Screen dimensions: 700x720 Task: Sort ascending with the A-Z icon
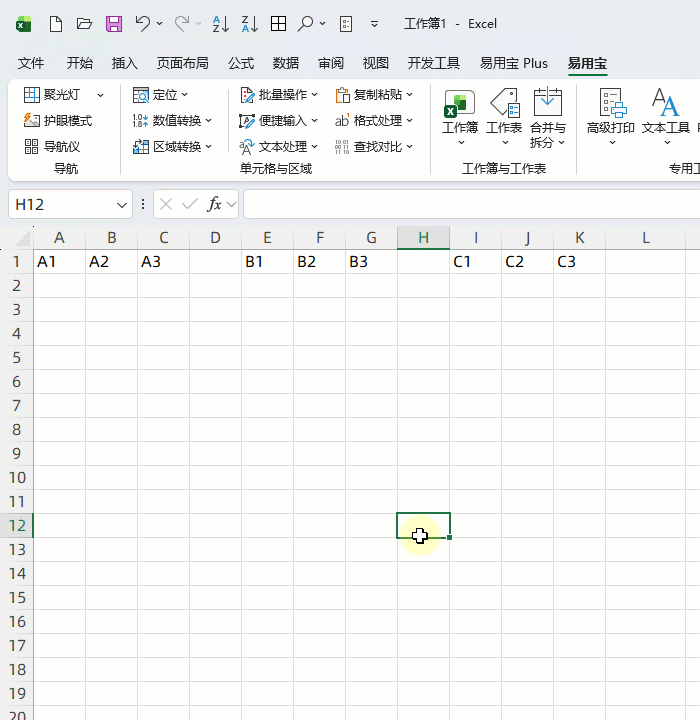pyautogui.click(x=220, y=23)
